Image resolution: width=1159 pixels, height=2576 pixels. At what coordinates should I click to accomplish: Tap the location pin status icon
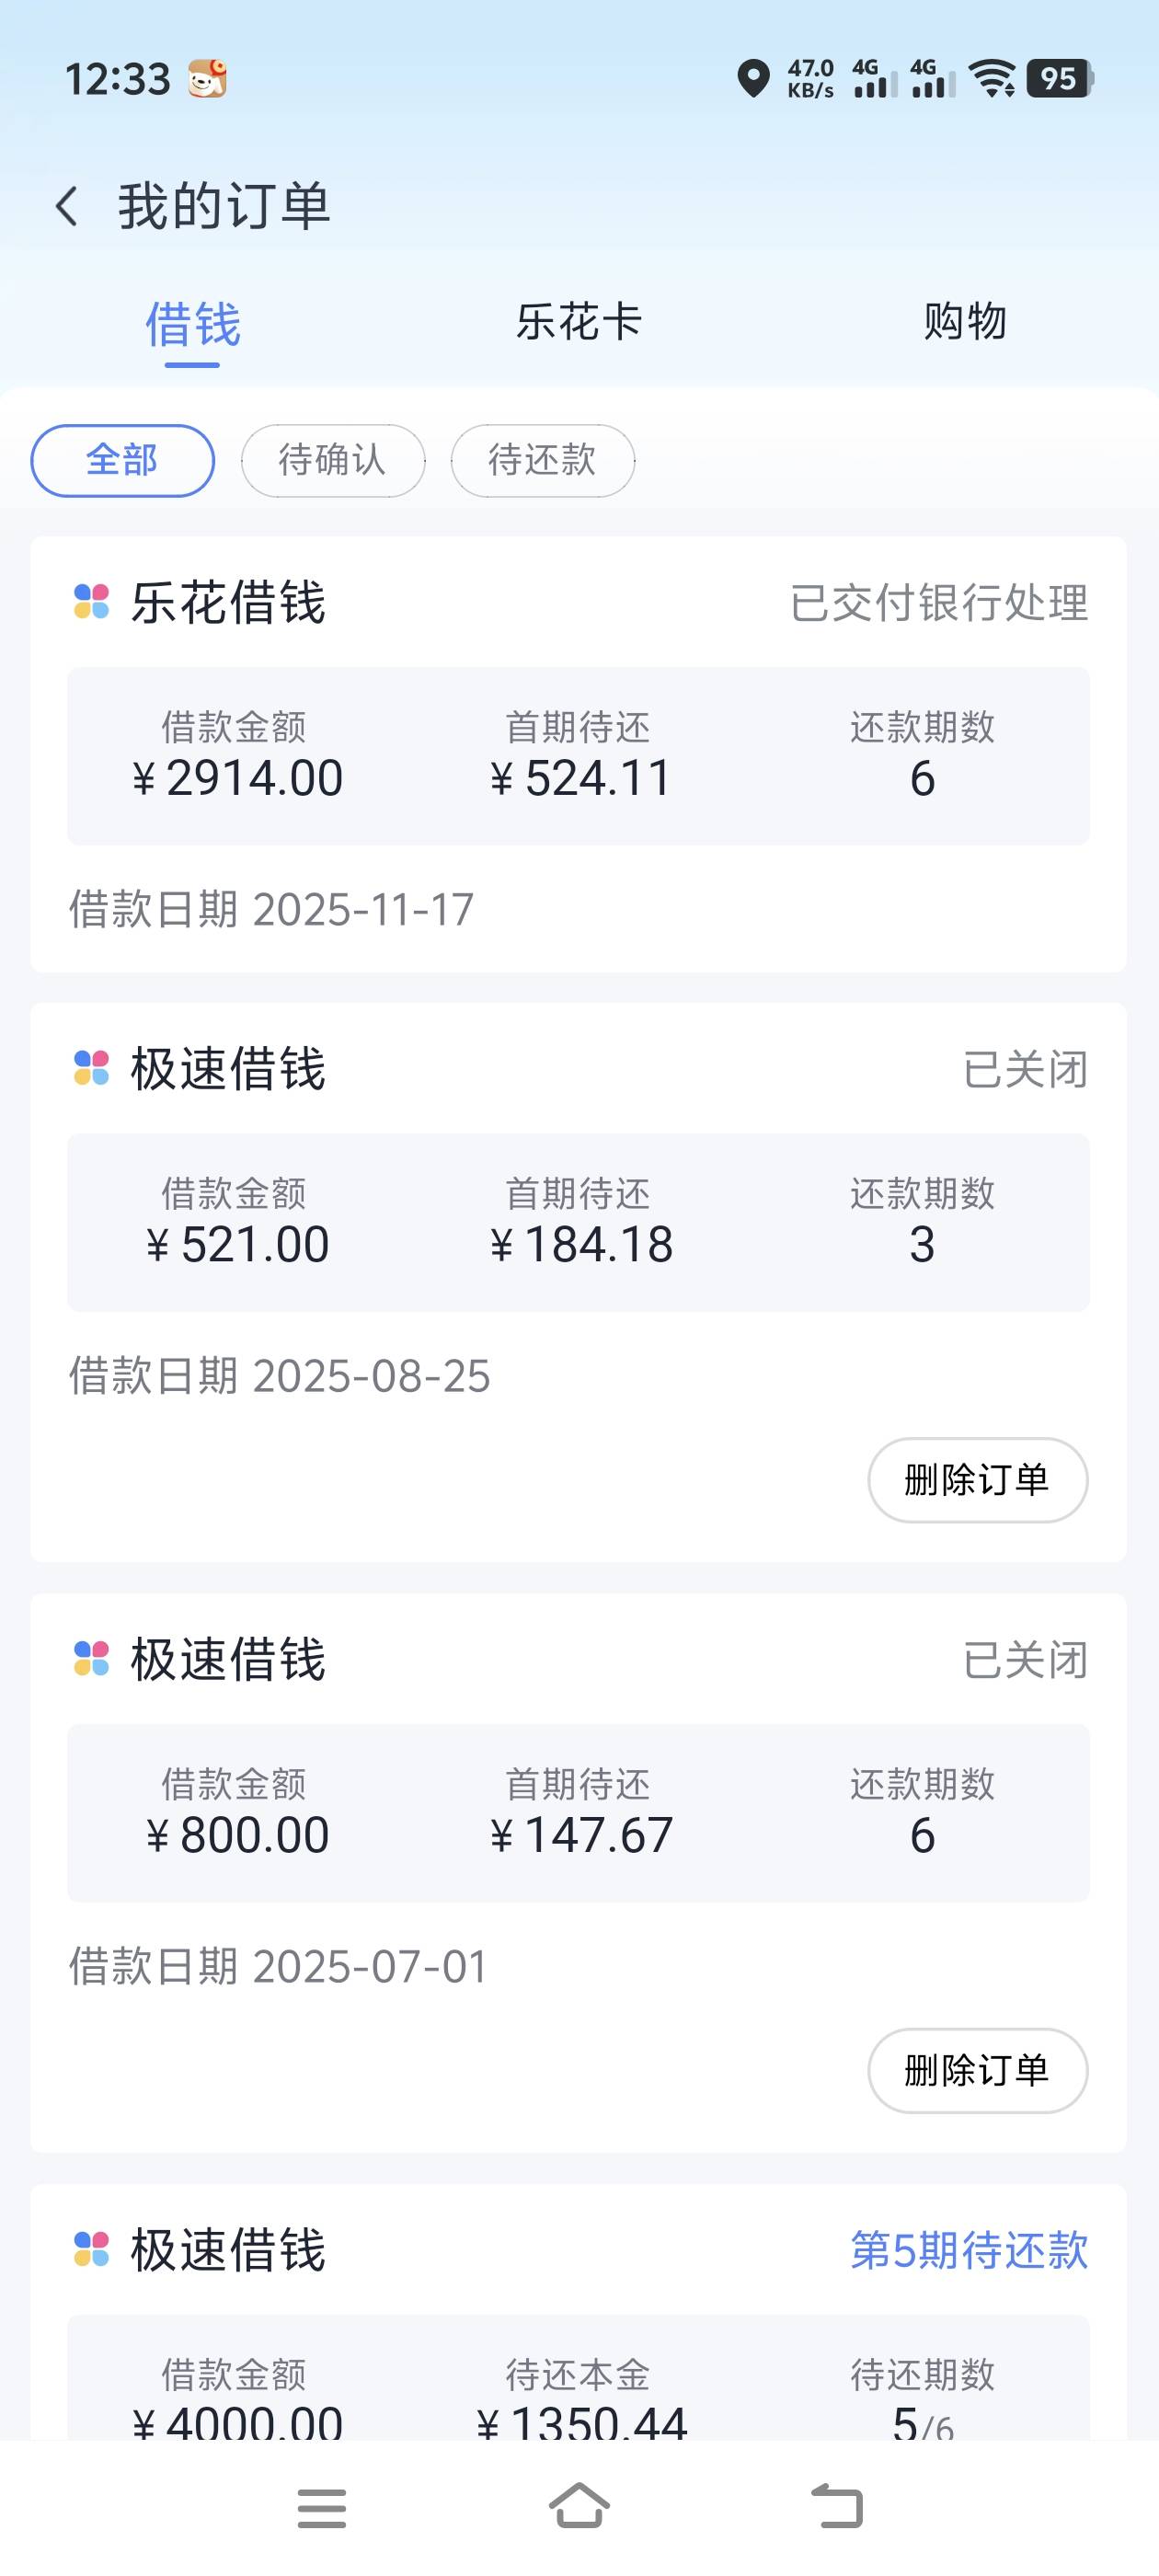(753, 79)
